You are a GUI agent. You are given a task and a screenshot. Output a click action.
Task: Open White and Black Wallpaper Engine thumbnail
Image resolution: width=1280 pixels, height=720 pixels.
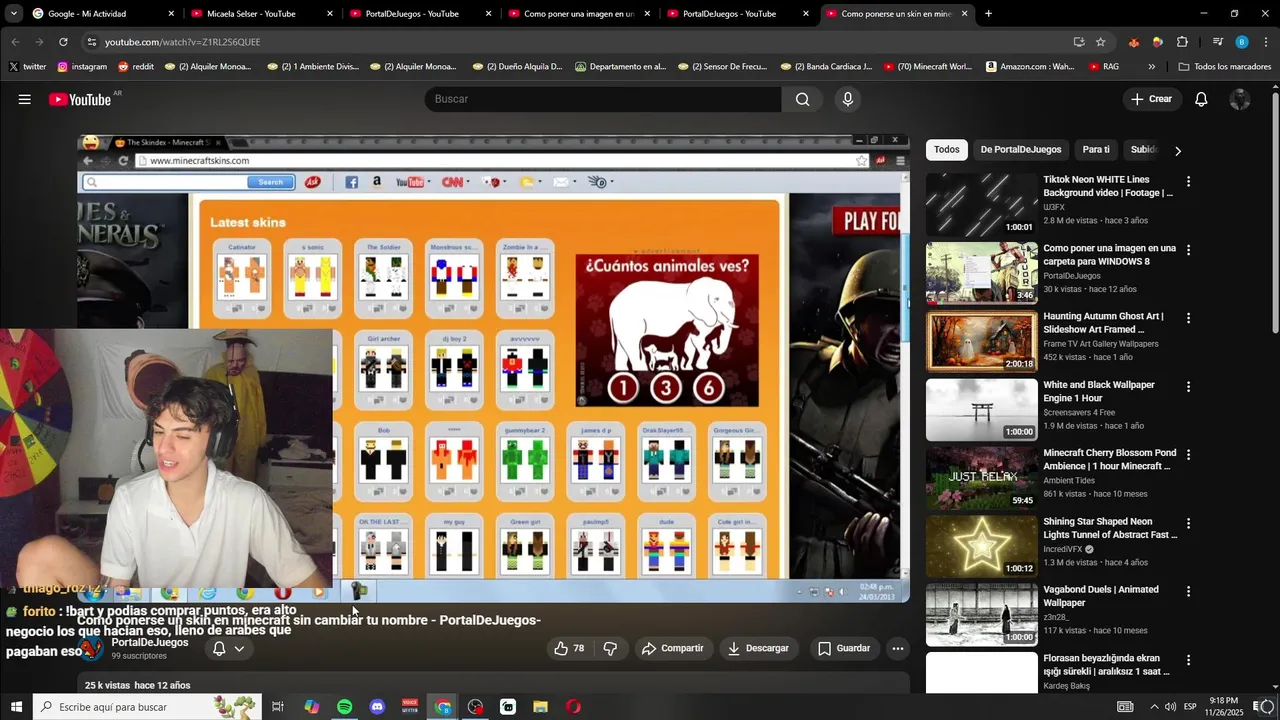(982, 410)
